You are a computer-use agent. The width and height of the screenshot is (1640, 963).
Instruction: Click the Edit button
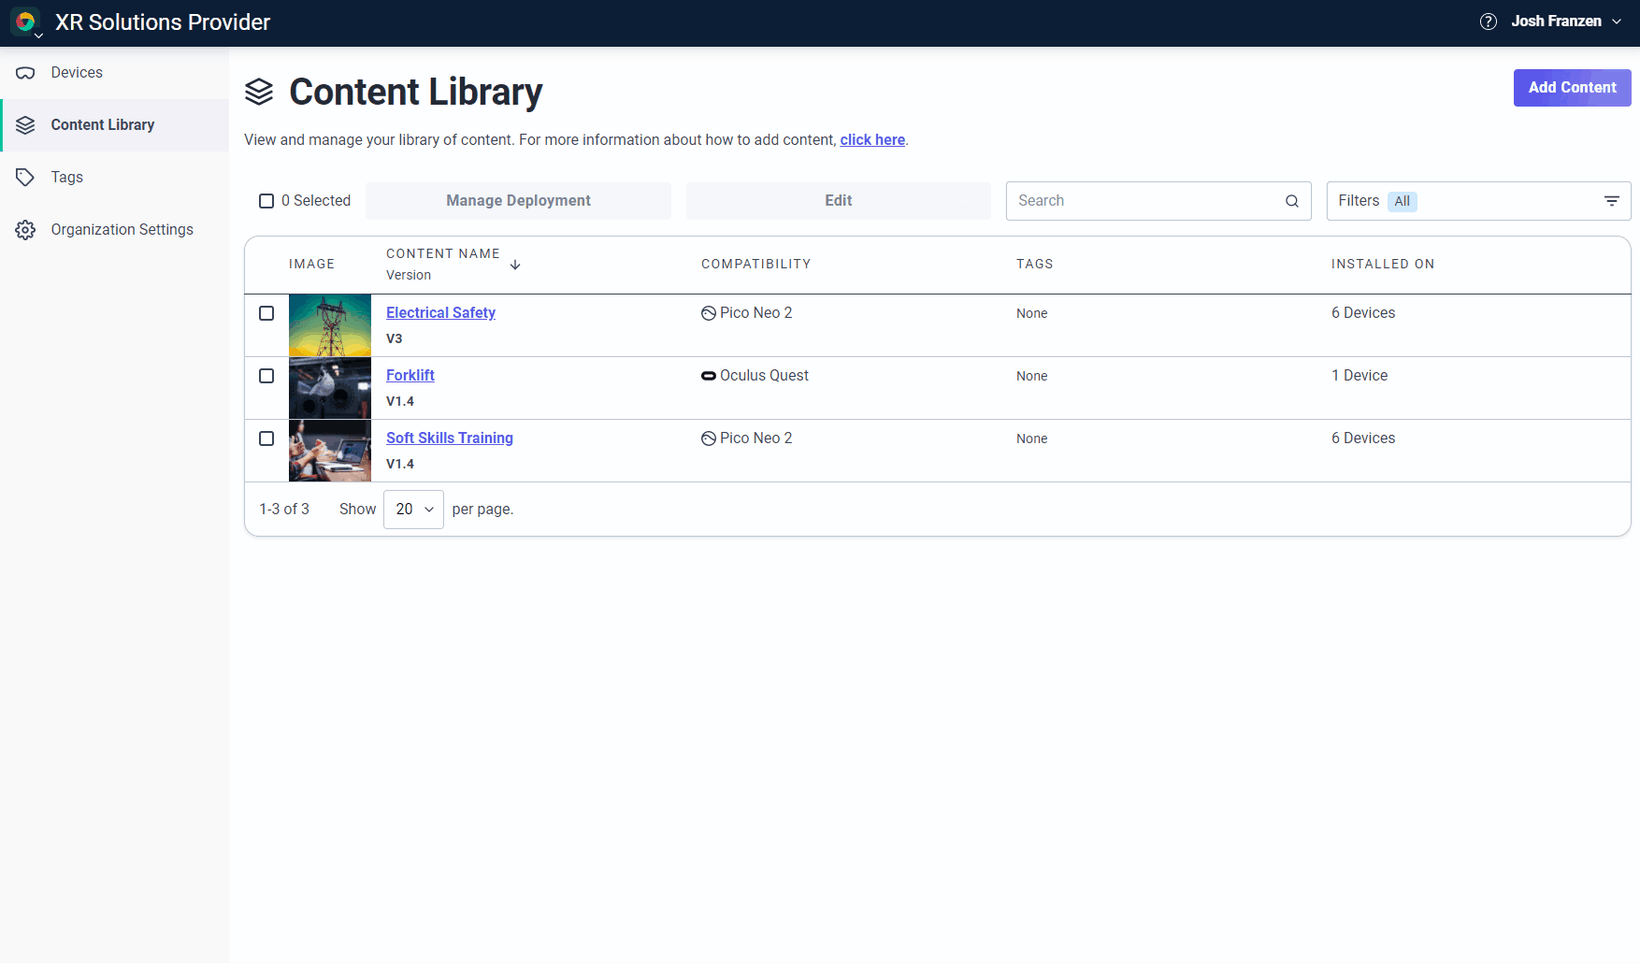[838, 201]
